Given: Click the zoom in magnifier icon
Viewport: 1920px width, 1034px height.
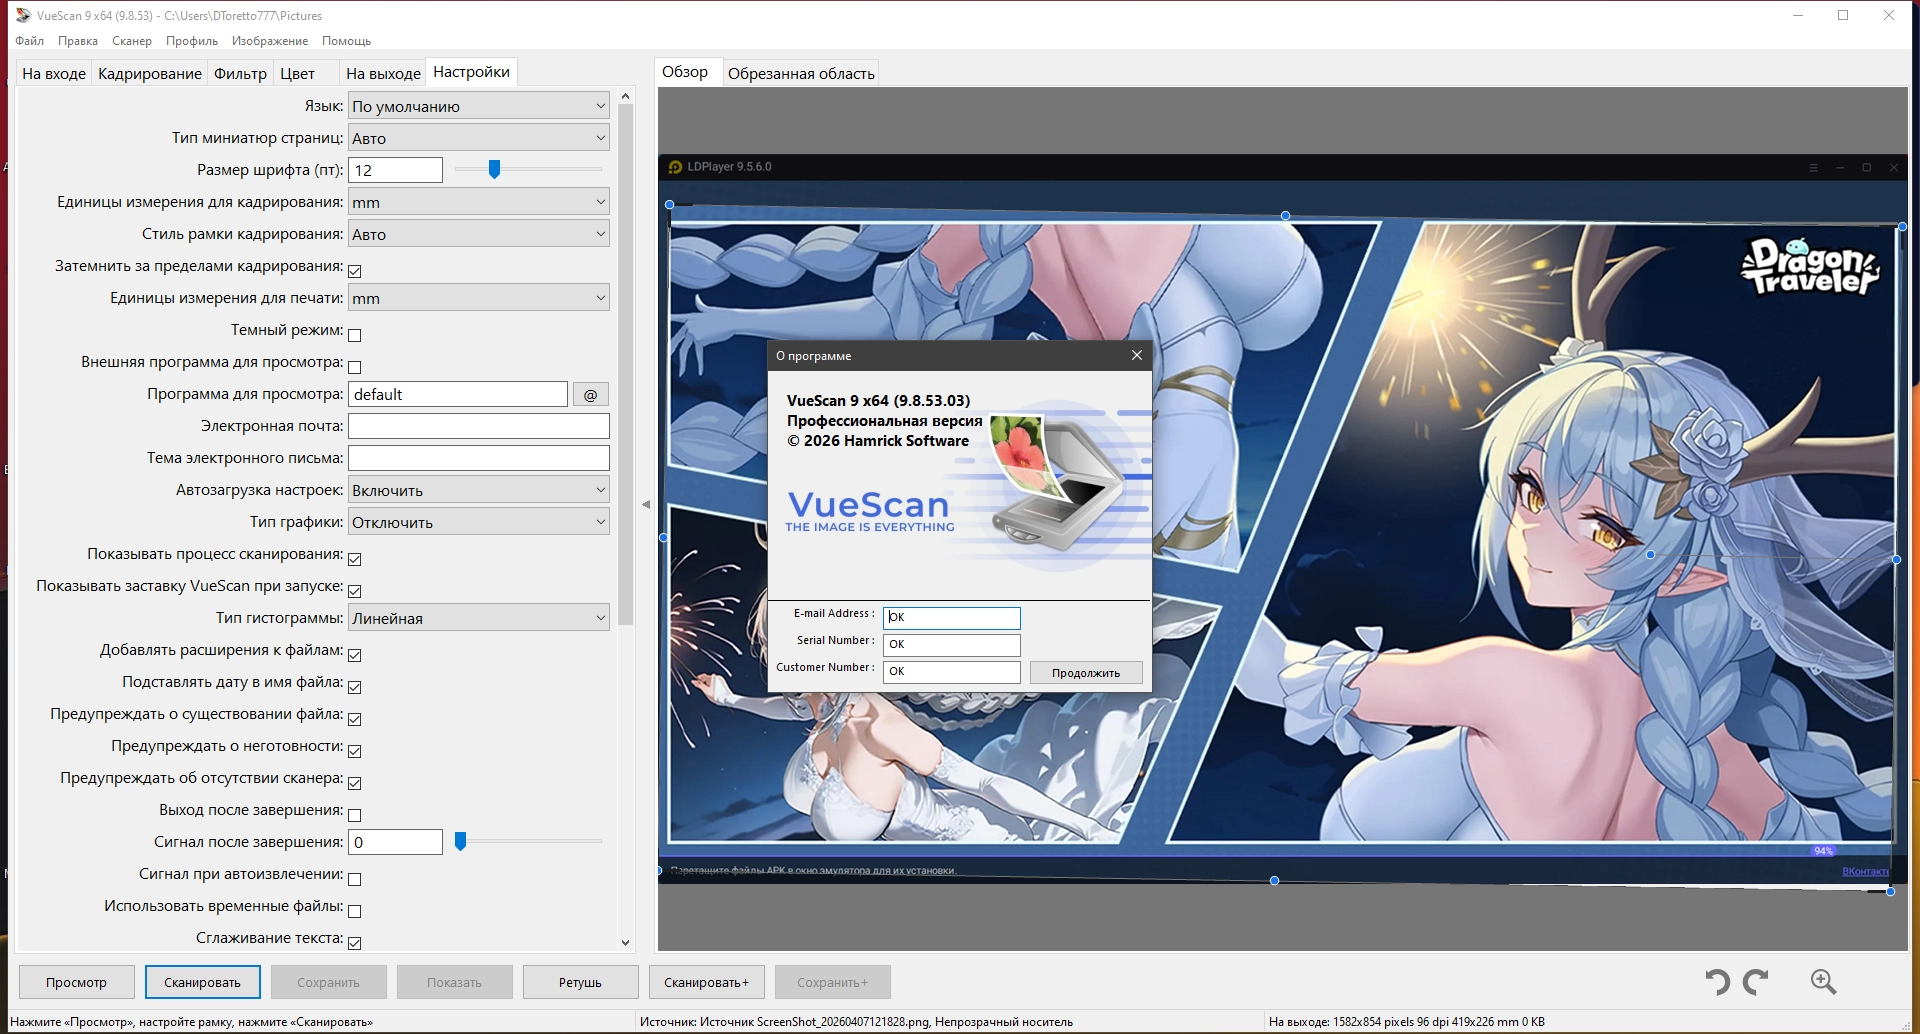Looking at the screenshot, I should tap(1823, 982).
